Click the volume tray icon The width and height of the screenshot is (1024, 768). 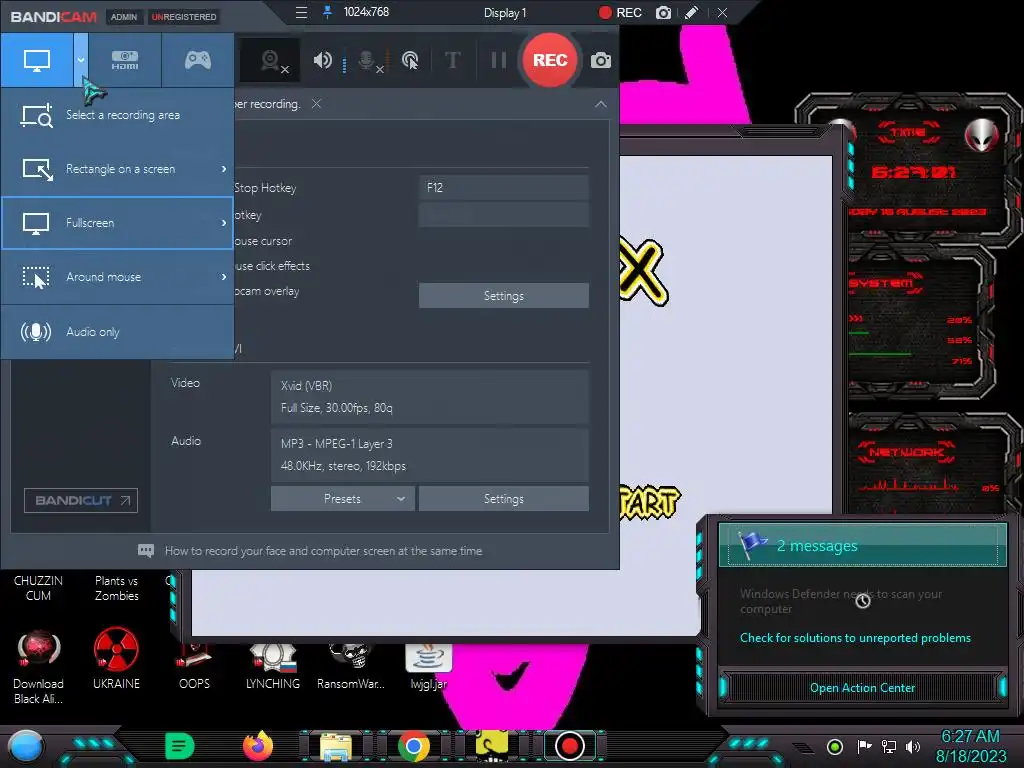point(913,746)
